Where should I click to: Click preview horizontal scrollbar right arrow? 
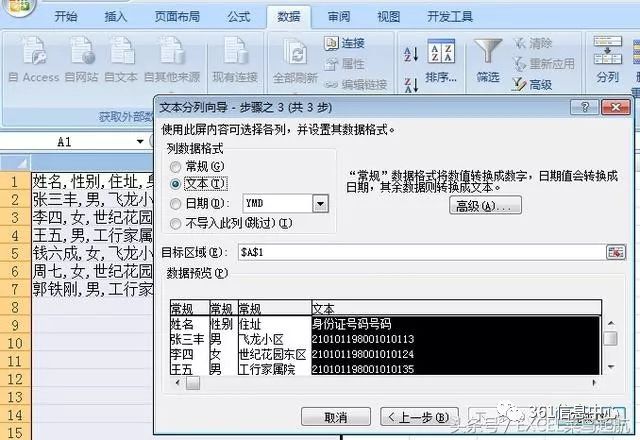point(594,383)
